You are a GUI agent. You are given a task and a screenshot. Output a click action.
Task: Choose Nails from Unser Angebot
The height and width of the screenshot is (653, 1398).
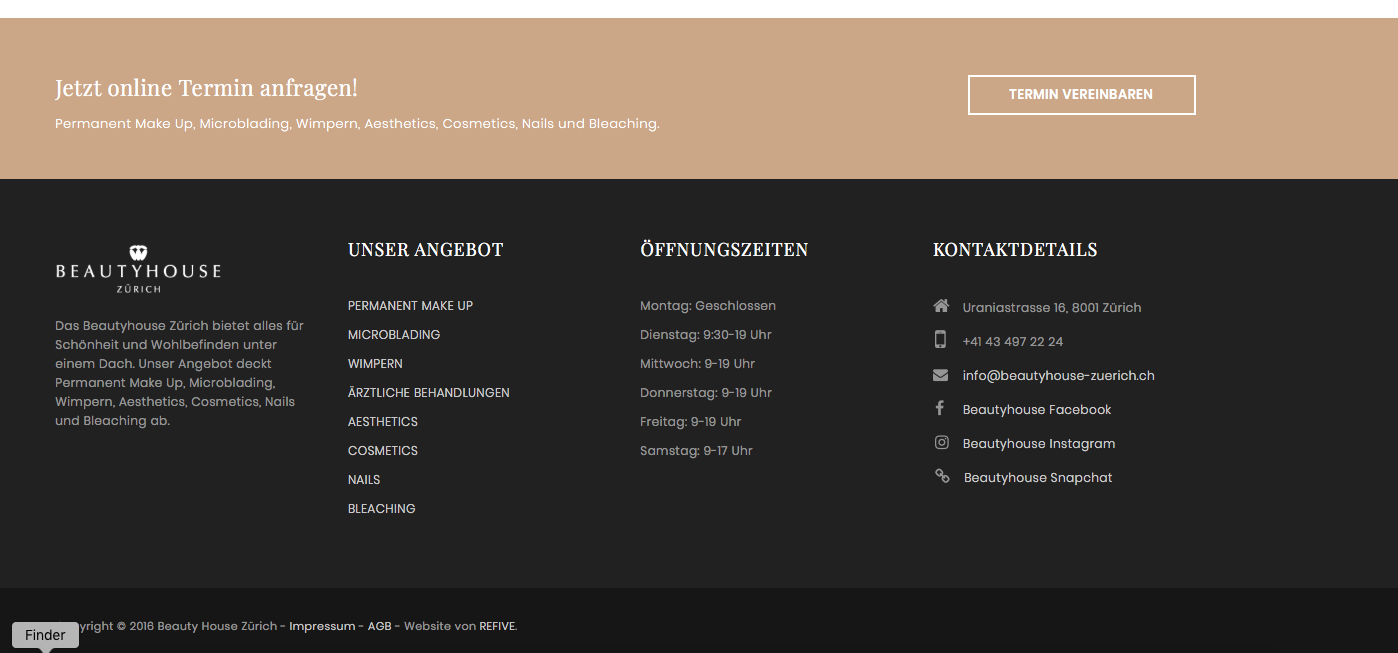364,480
